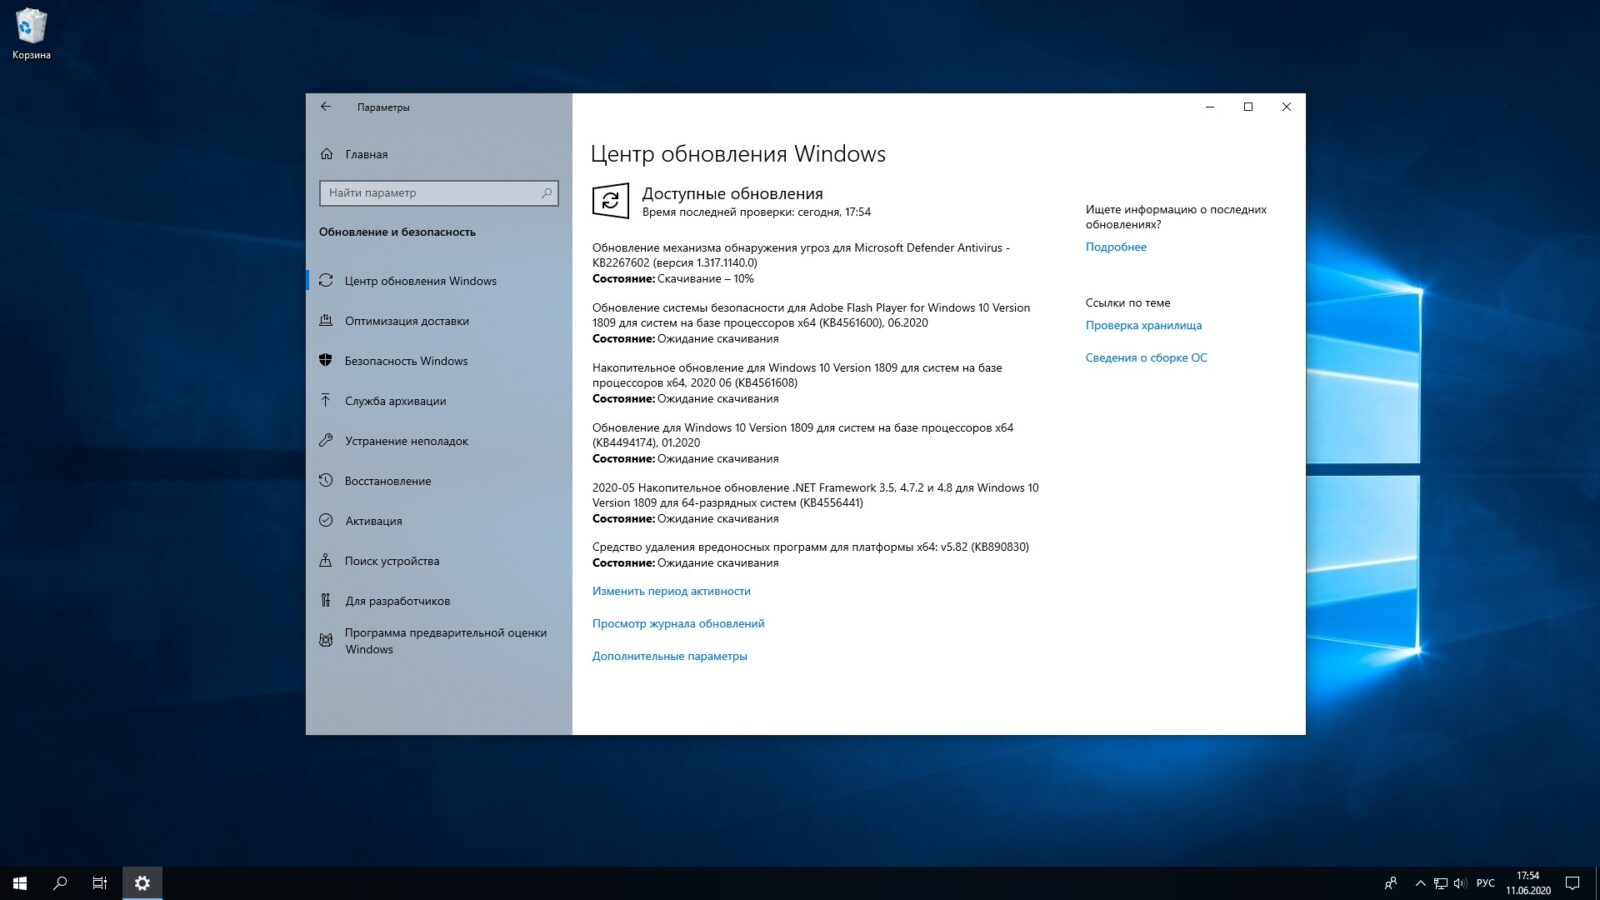Maximize the Параметры window

pyautogui.click(x=1248, y=107)
